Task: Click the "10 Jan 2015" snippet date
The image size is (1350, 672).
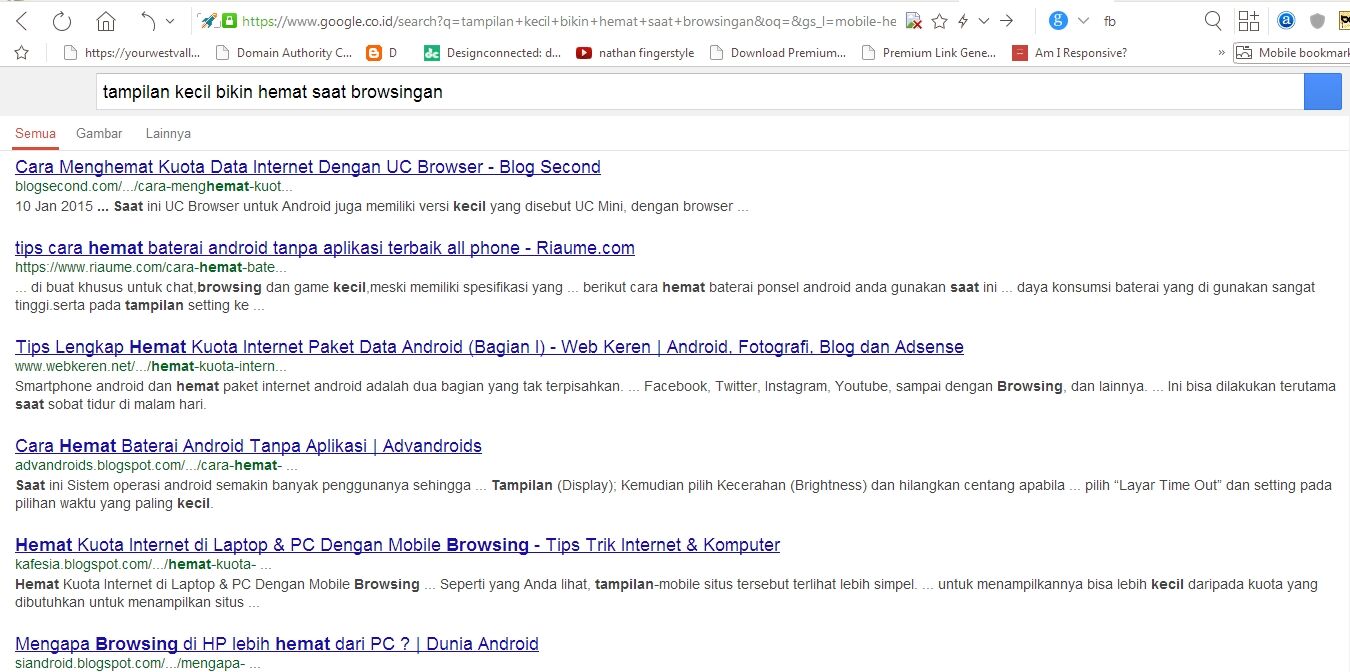Action: coord(52,207)
